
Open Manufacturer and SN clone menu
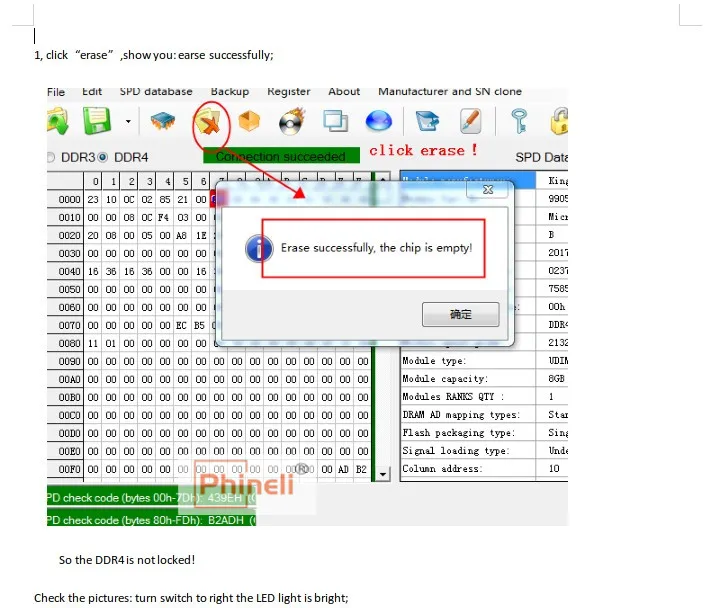450,92
